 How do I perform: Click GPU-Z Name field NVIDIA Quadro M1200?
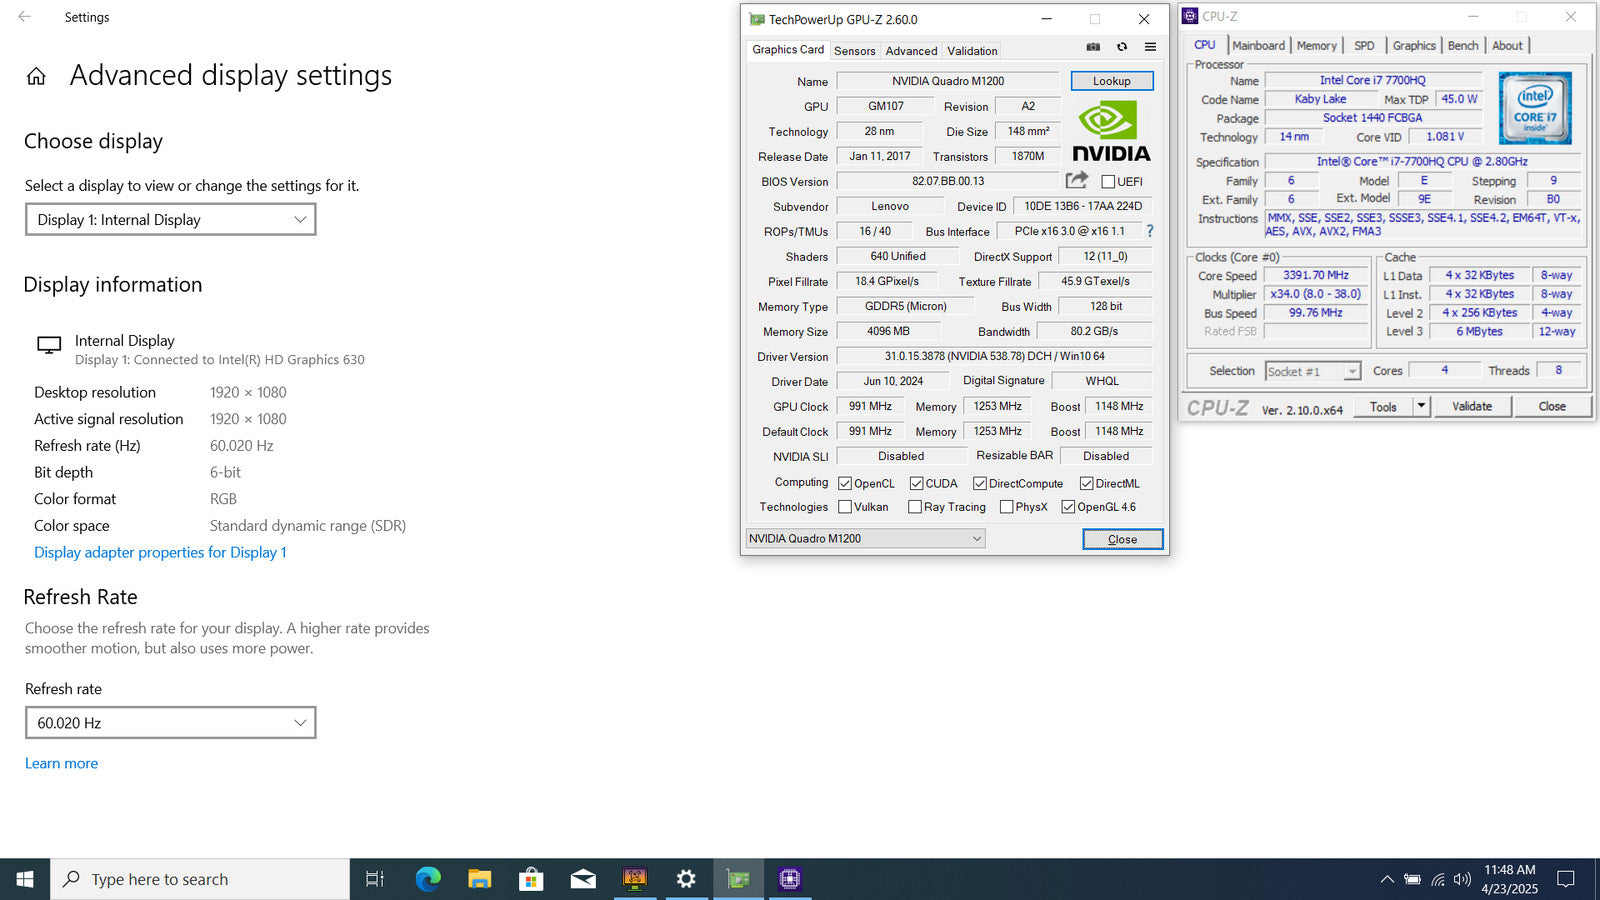tap(947, 81)
